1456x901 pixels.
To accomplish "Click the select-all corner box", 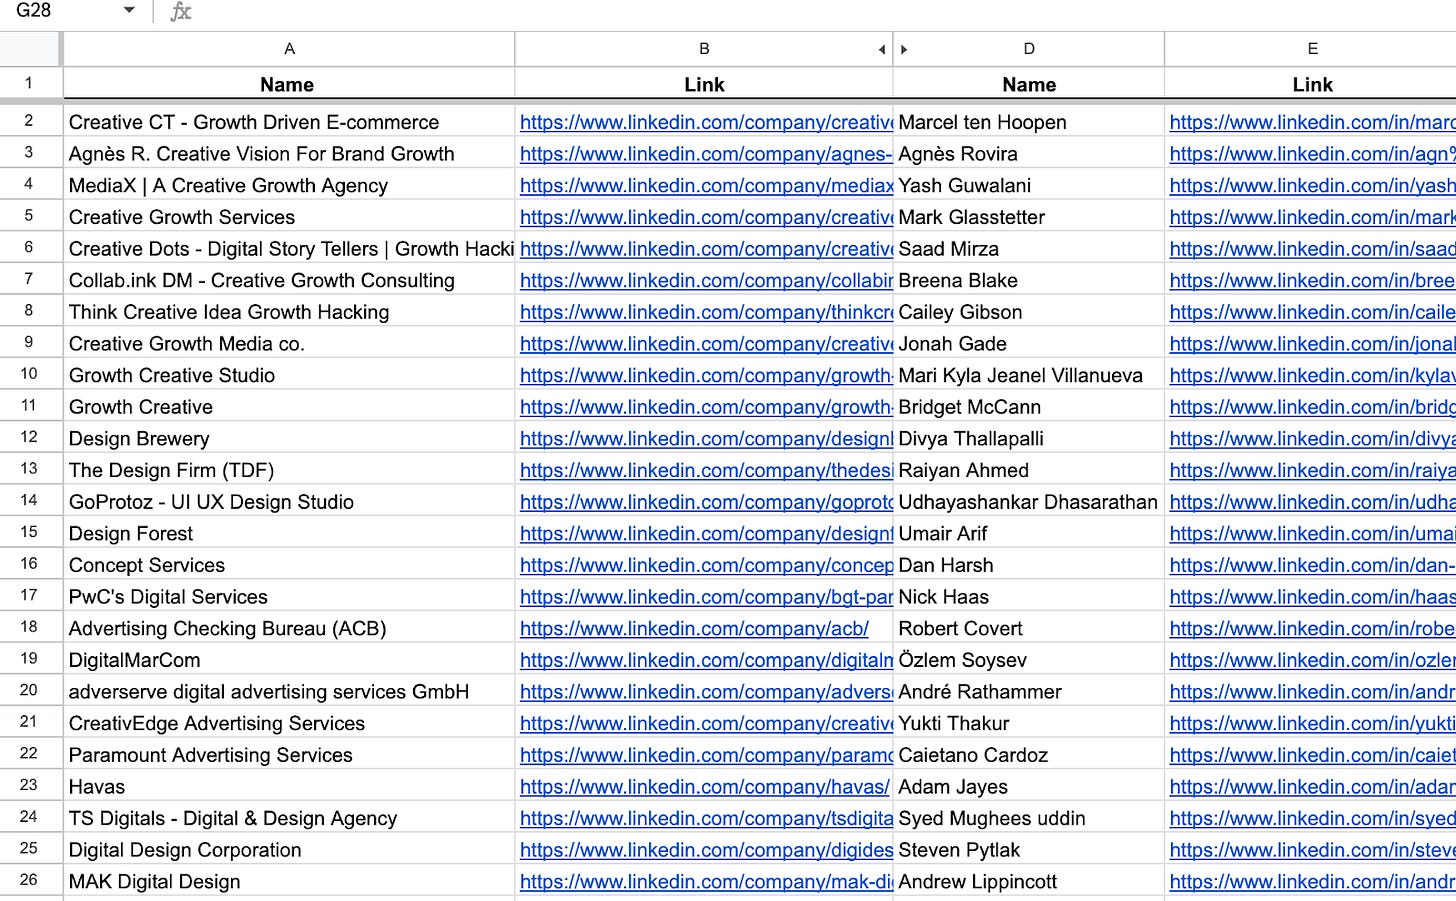I will [x=29, y=49].
